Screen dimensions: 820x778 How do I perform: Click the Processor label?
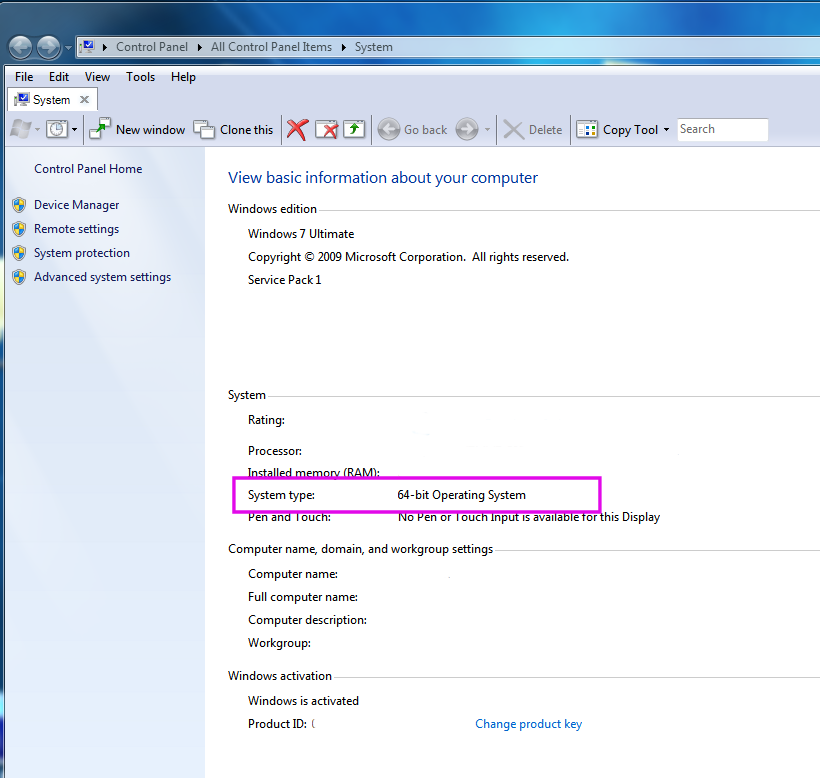[275, 451]
